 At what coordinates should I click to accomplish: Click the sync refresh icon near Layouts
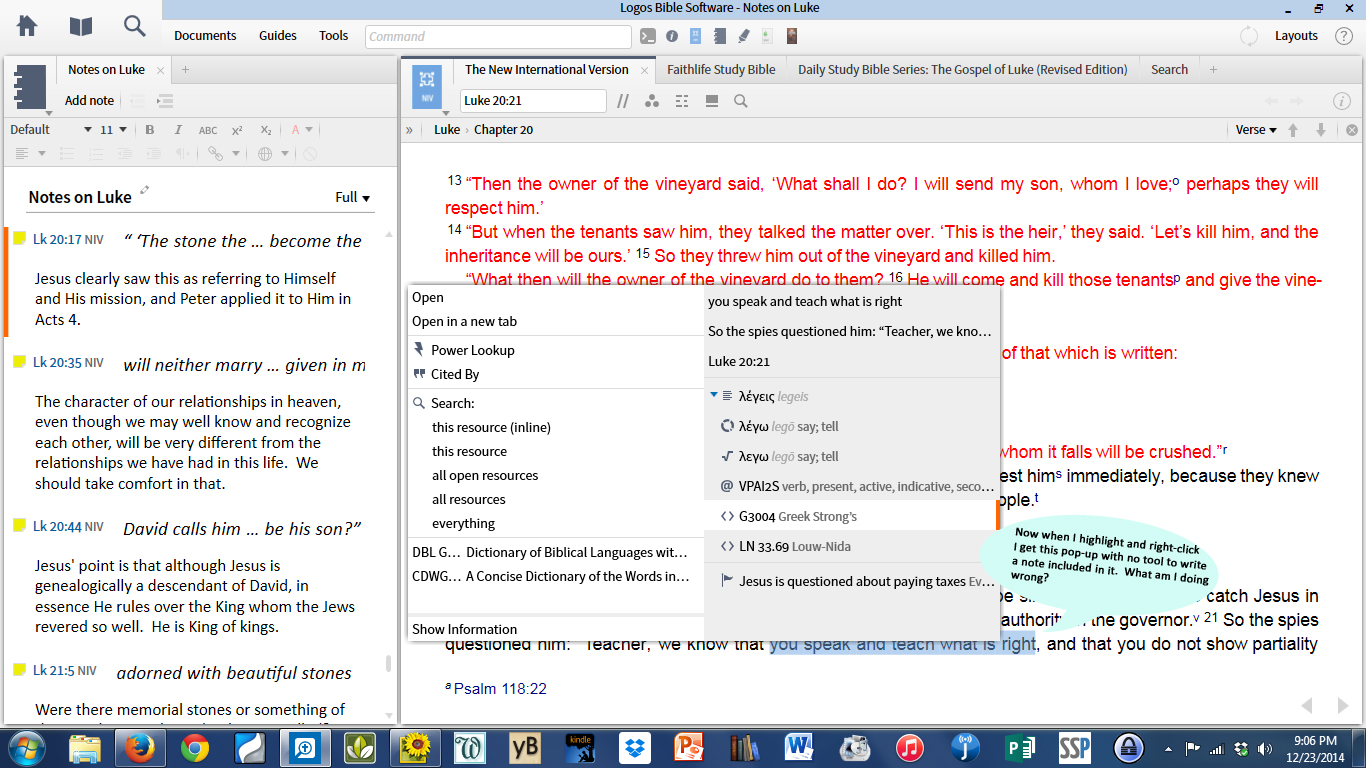(1249, 36)
